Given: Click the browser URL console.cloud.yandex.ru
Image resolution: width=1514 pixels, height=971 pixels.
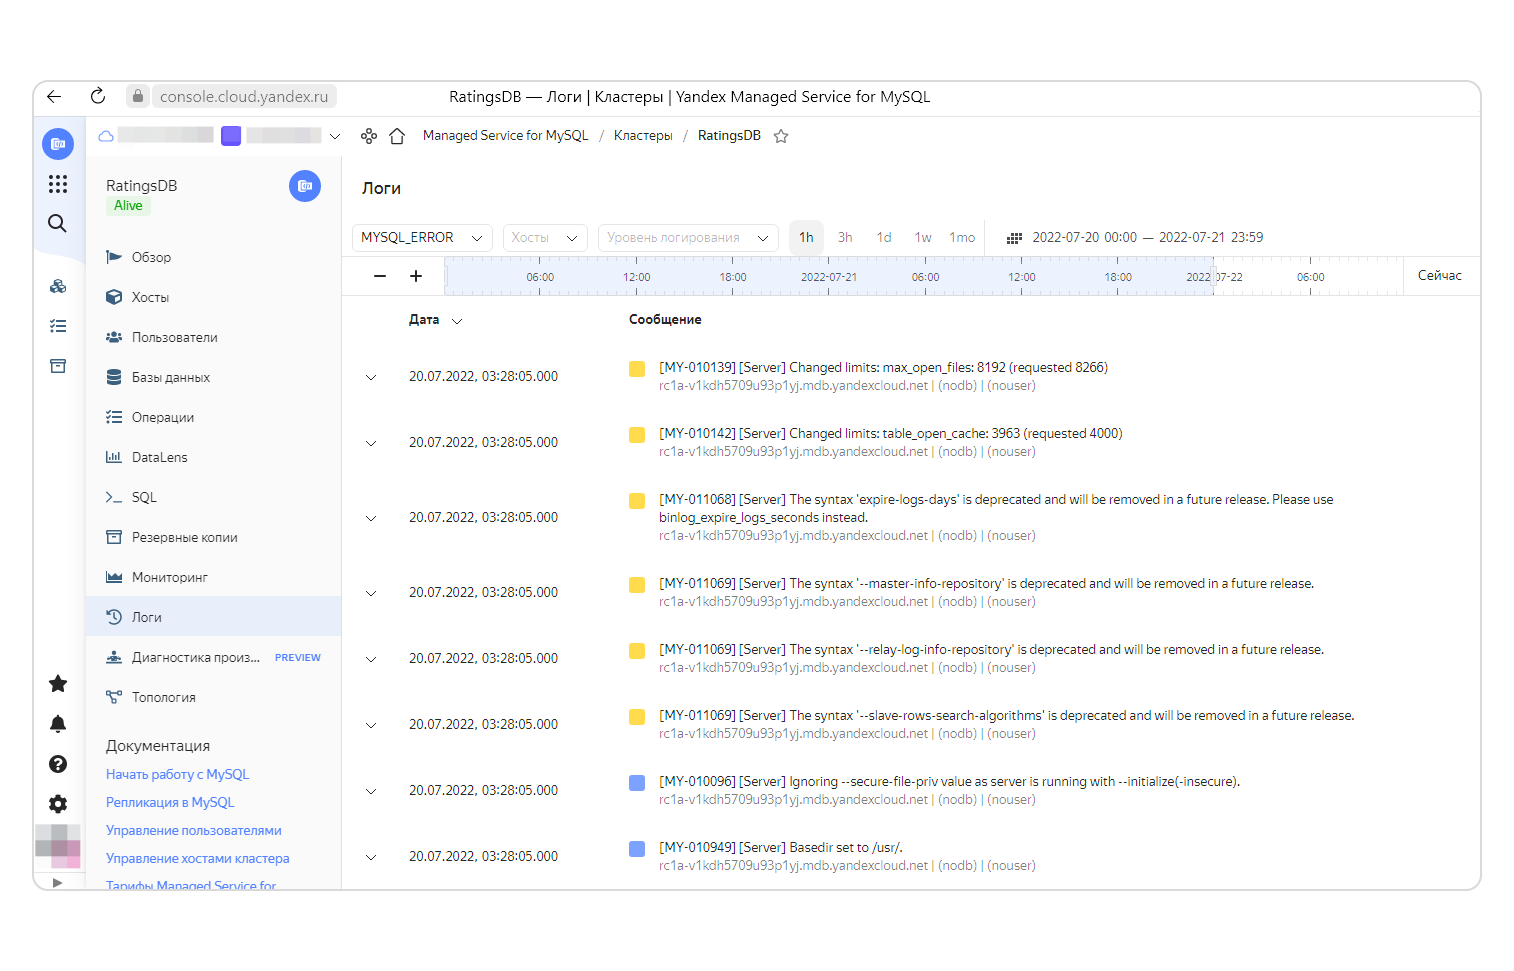Looking at the screenshot, I should pos(244,97).
